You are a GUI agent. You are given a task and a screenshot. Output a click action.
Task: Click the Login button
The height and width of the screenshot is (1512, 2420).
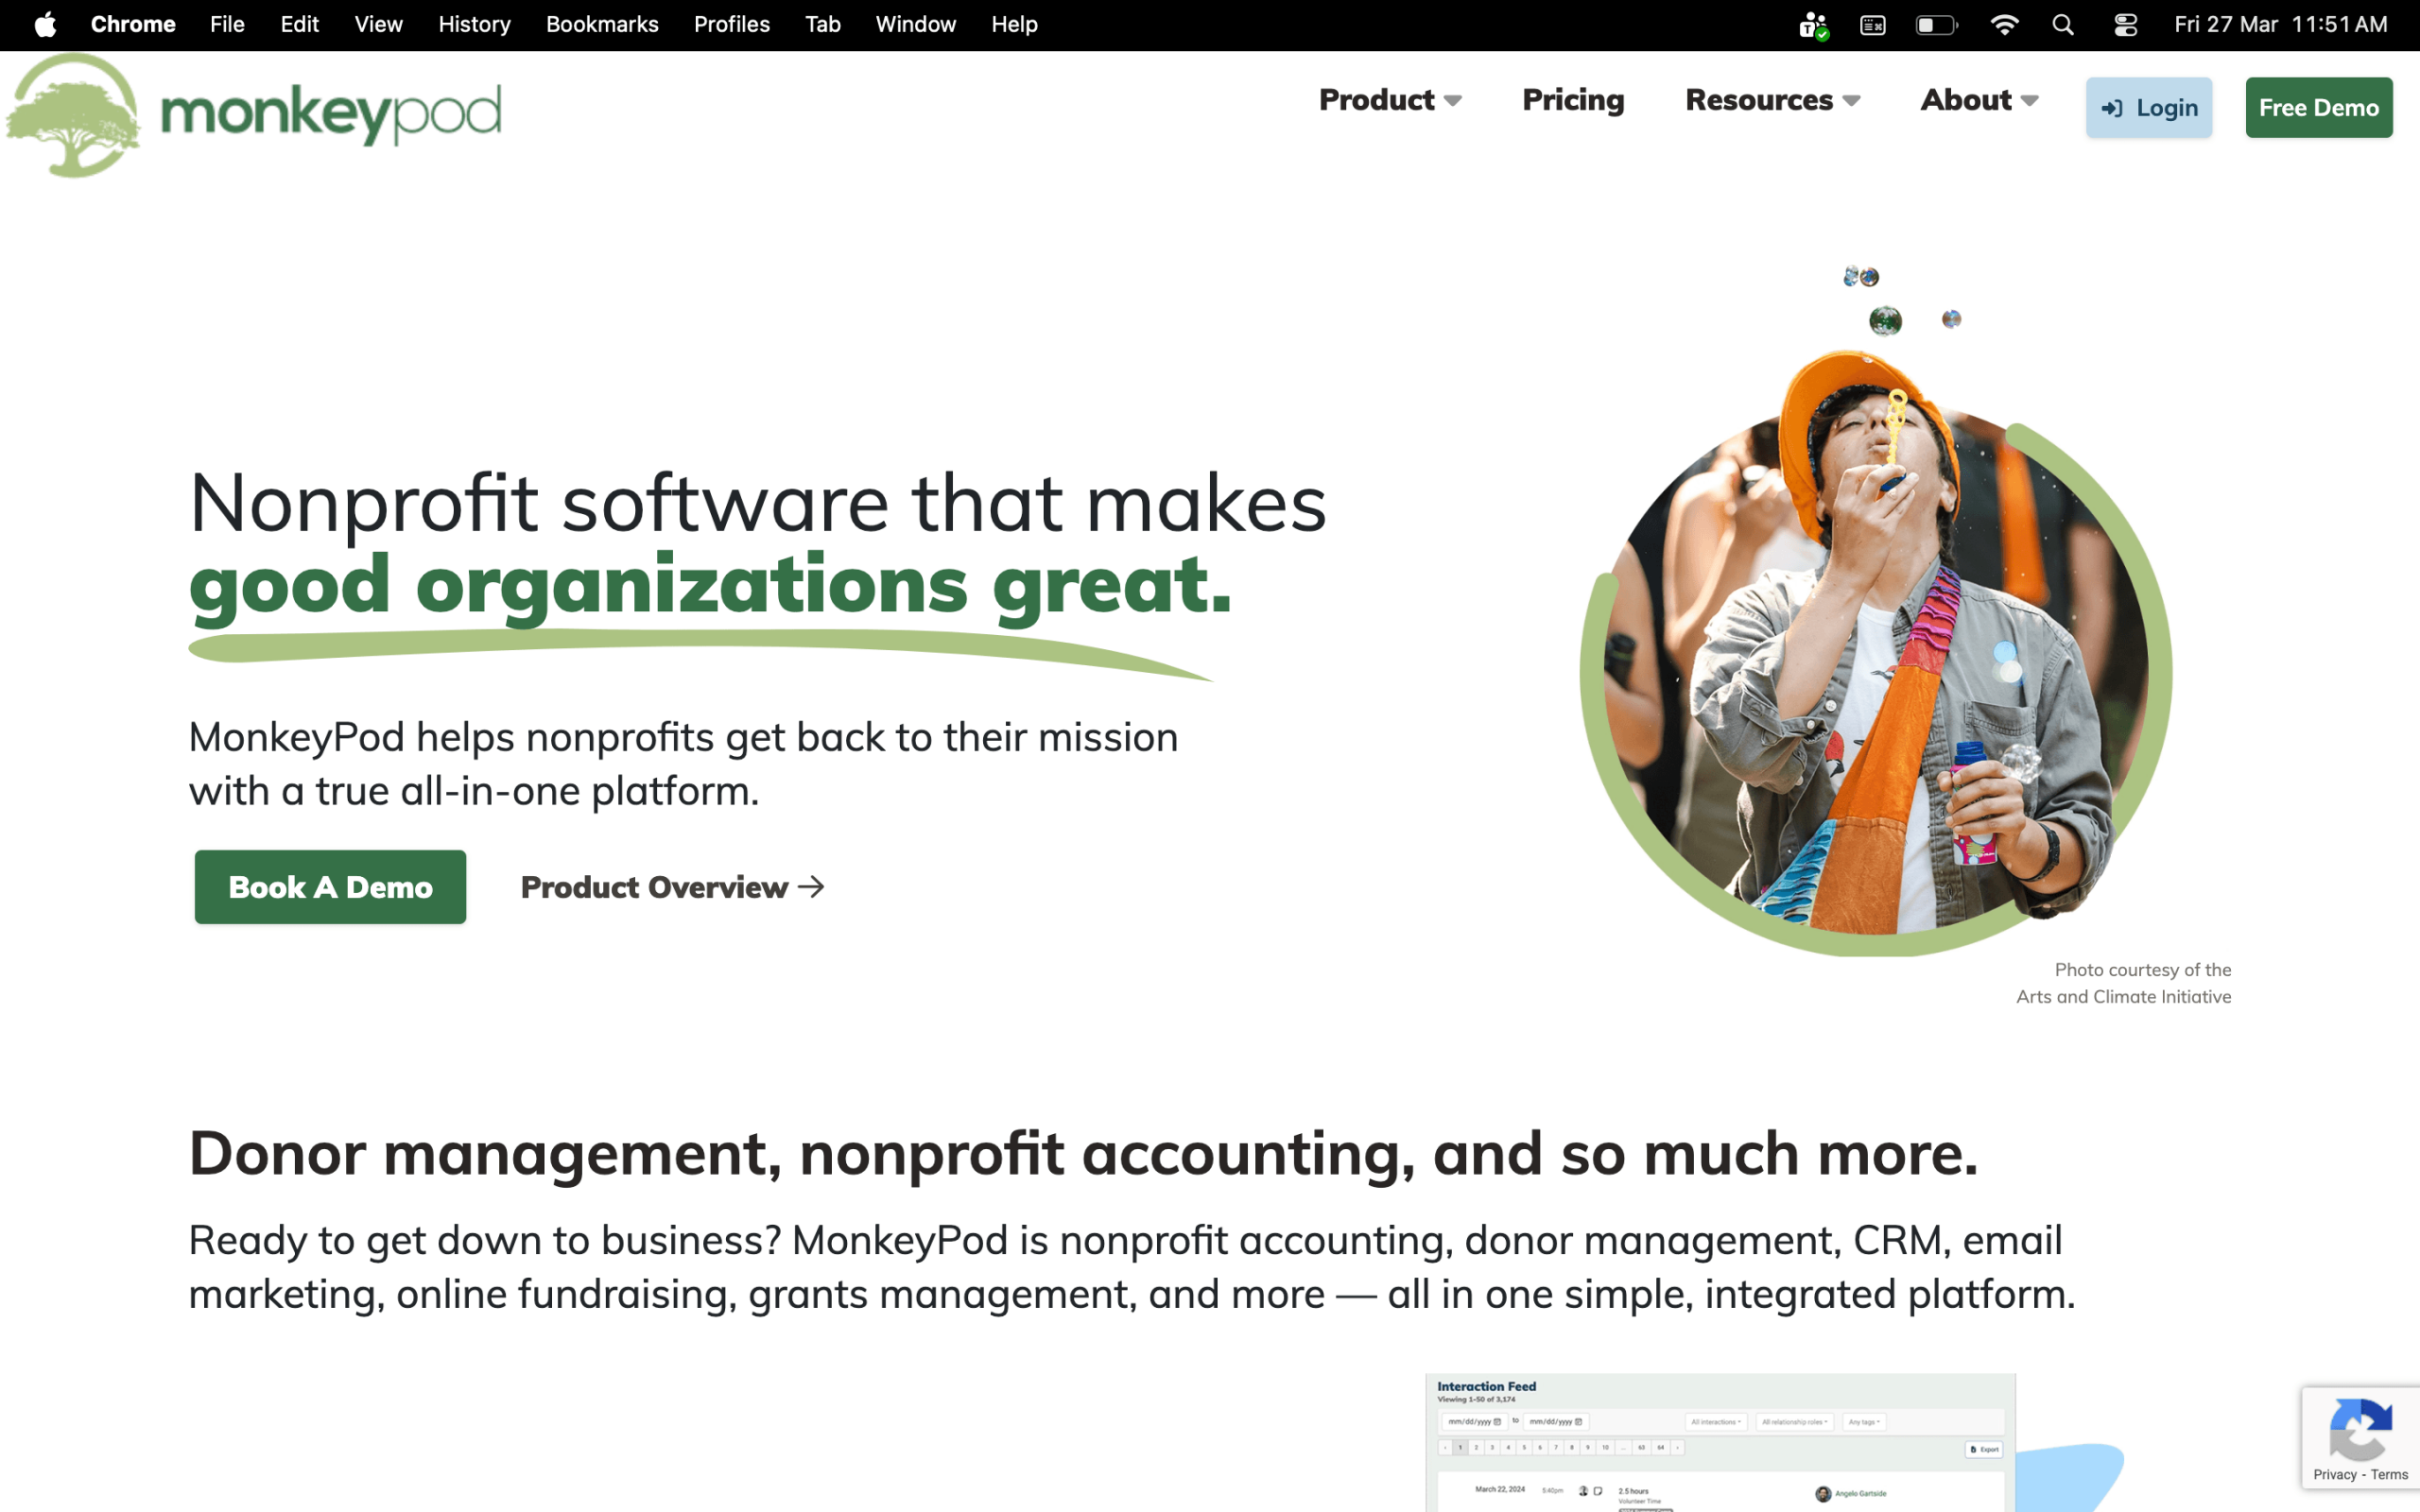(2149, 107)
